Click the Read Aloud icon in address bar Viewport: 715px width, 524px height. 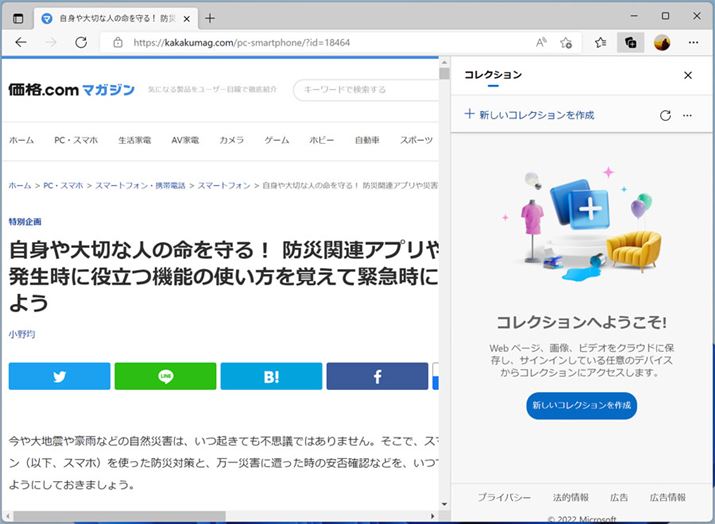pos(541,43)
